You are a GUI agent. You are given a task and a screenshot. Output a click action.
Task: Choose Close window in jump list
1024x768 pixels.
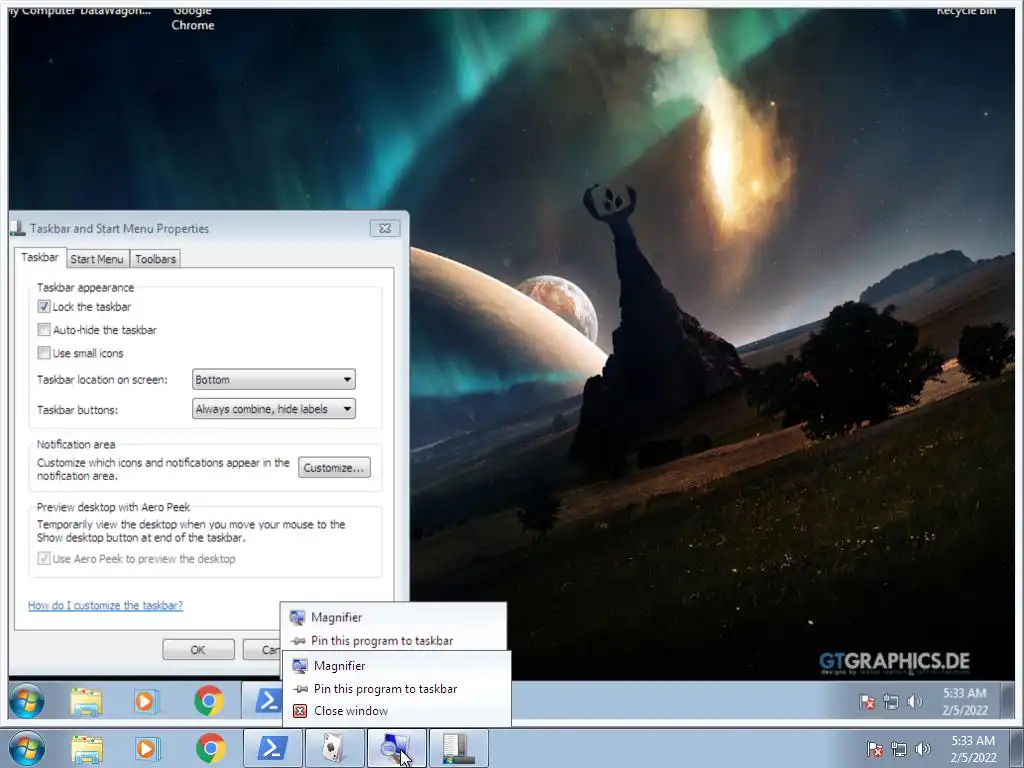point(397,711)
